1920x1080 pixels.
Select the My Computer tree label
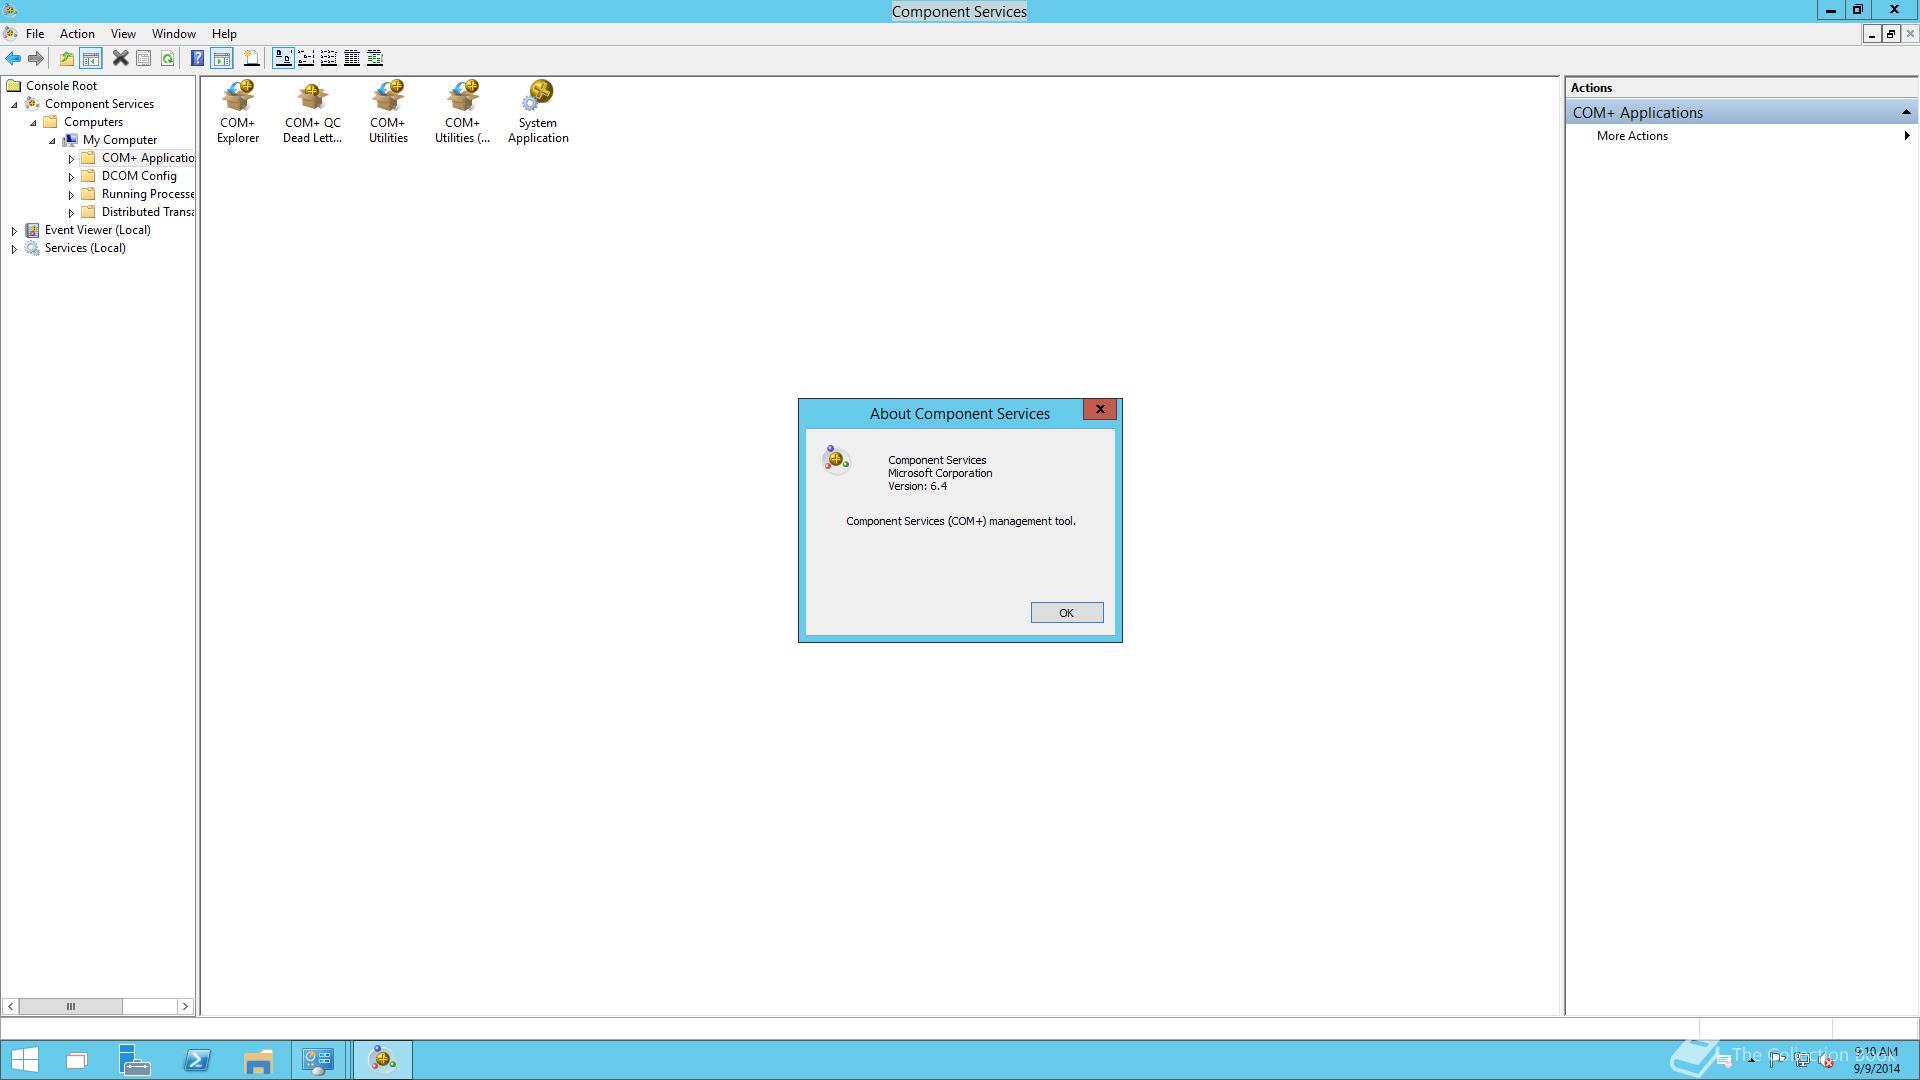tap(120, 140)
